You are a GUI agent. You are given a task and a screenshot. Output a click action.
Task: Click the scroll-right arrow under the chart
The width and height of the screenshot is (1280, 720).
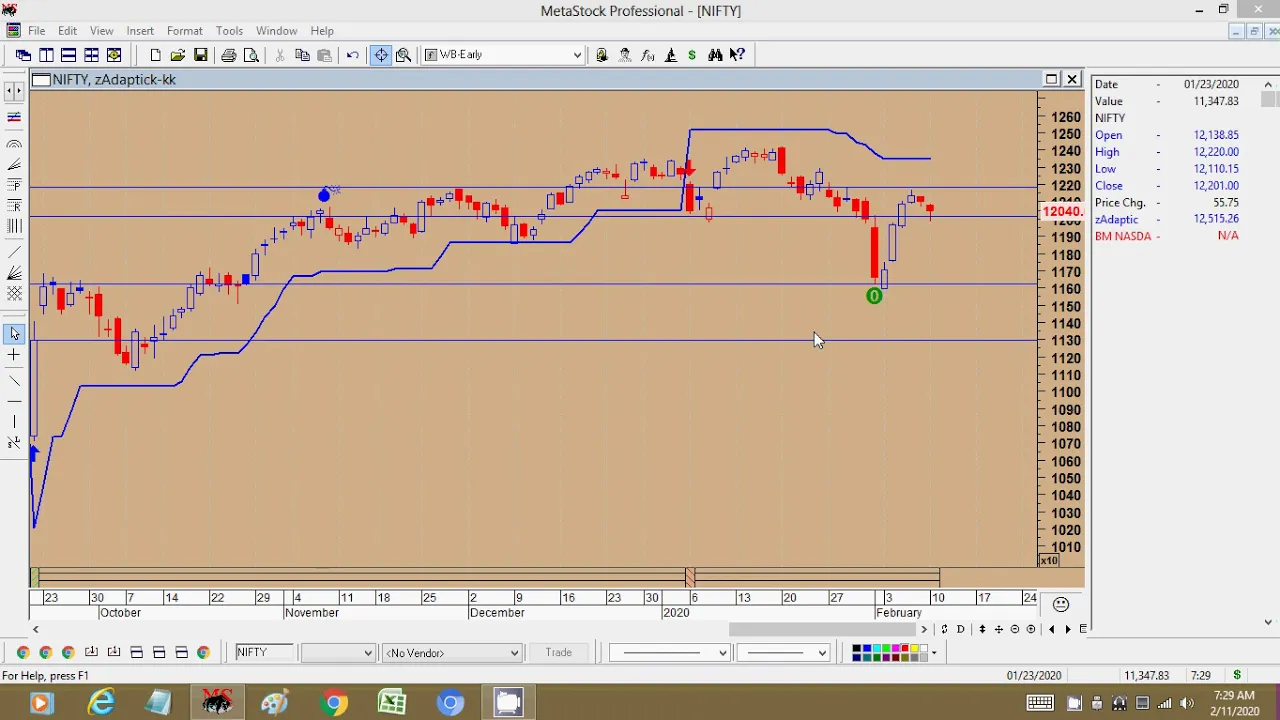923,629
